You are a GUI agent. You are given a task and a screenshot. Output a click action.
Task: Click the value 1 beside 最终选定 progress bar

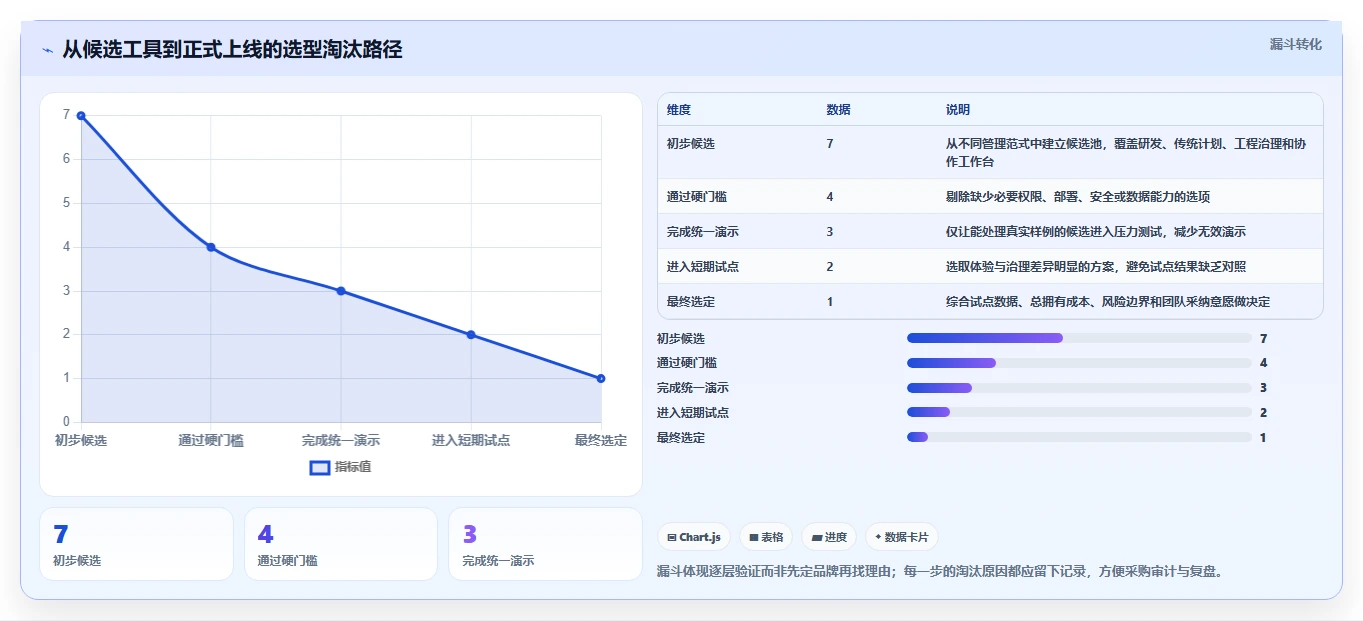coord(1264,438)
